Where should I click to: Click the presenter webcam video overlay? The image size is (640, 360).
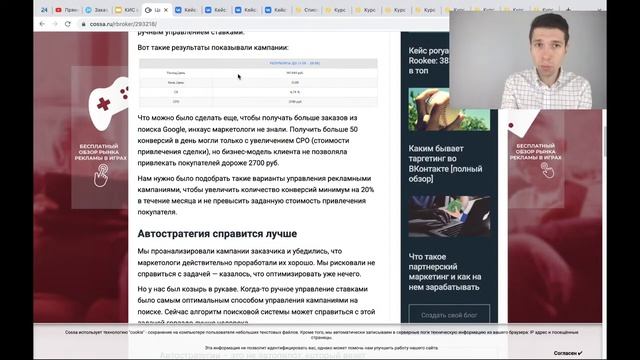coord(528,60)
